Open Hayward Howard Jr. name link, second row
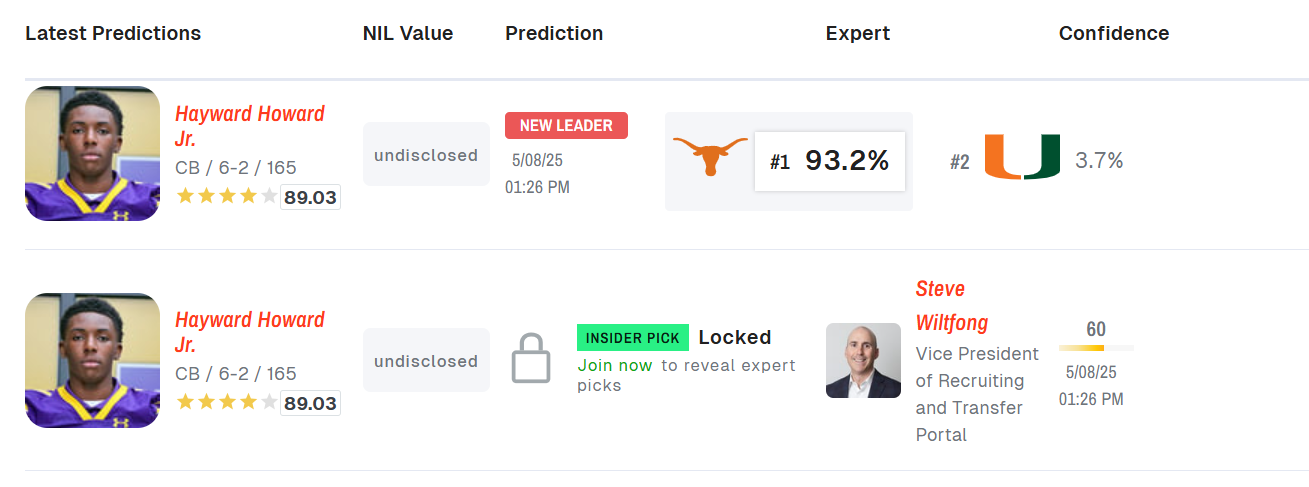The height and width of the screenshot is (487, 1309). pyautogui.click(x=250, y=332)
